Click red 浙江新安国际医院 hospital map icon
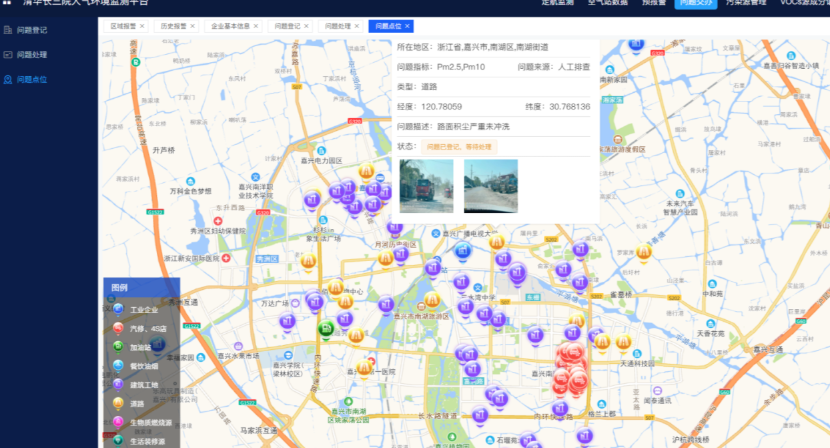Image resolution: width=830 pixels, height=448 pixels. click(x=226, y=258)
